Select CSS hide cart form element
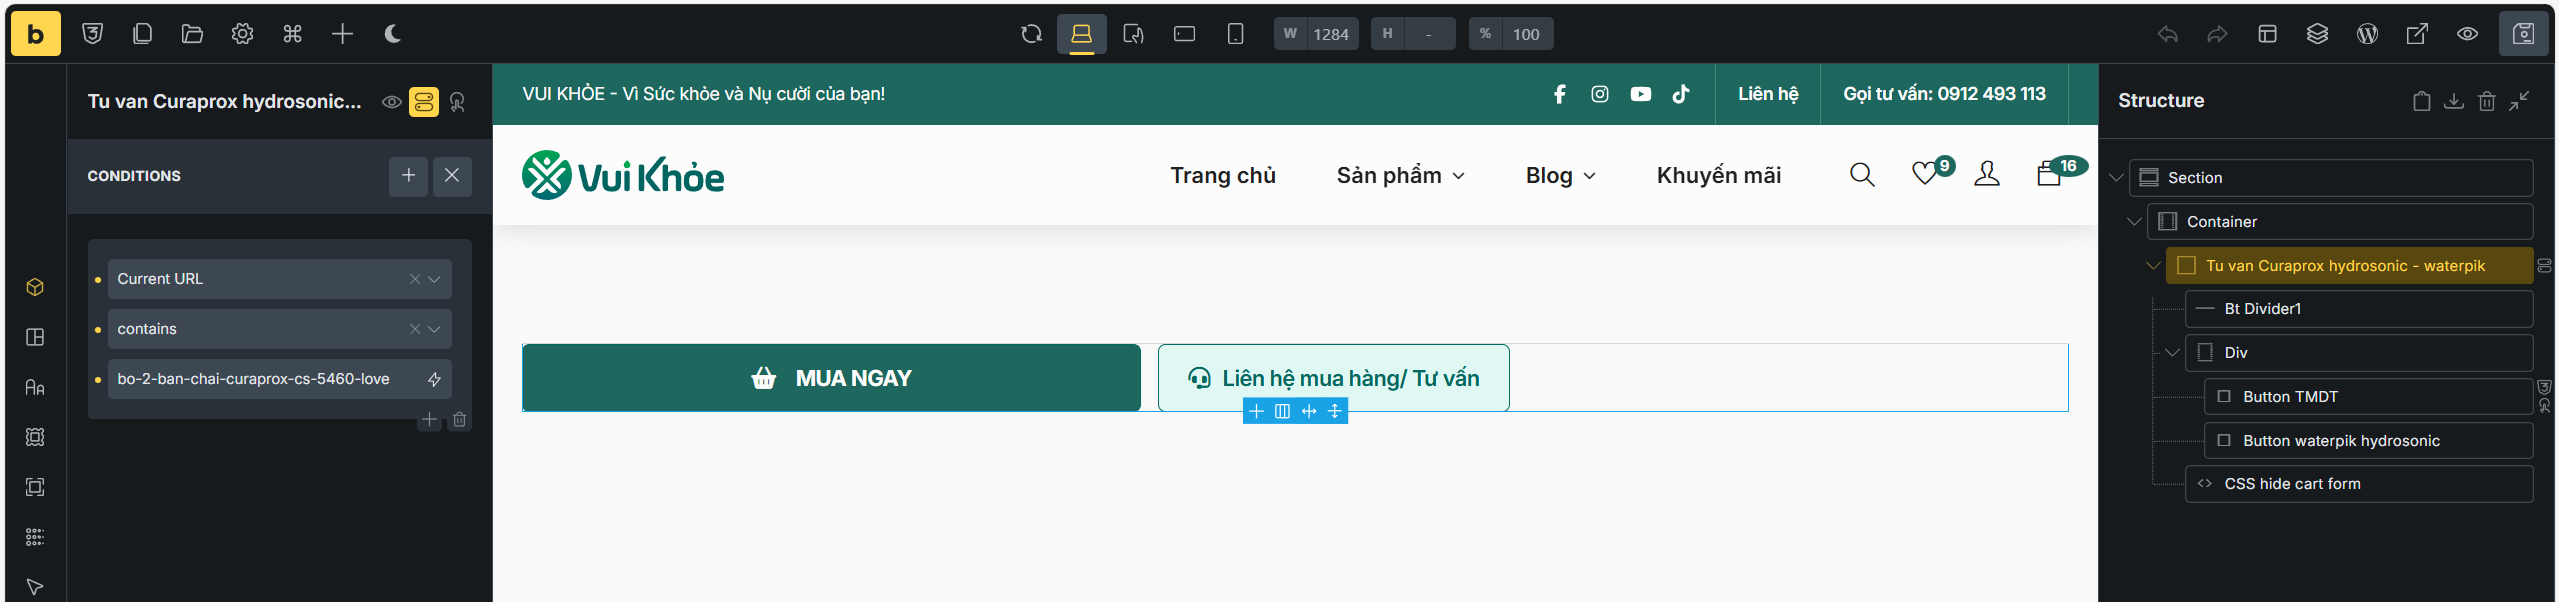Viewport: 2559px width, 602px height. [2291, 484]
